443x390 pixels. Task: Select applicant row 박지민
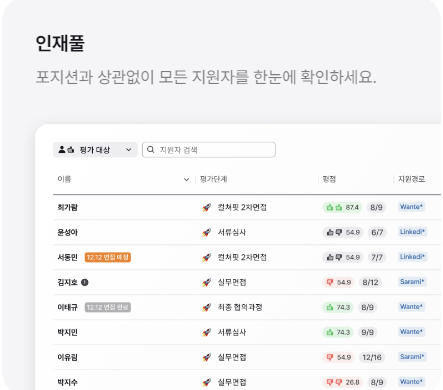[x=247, y=332]
